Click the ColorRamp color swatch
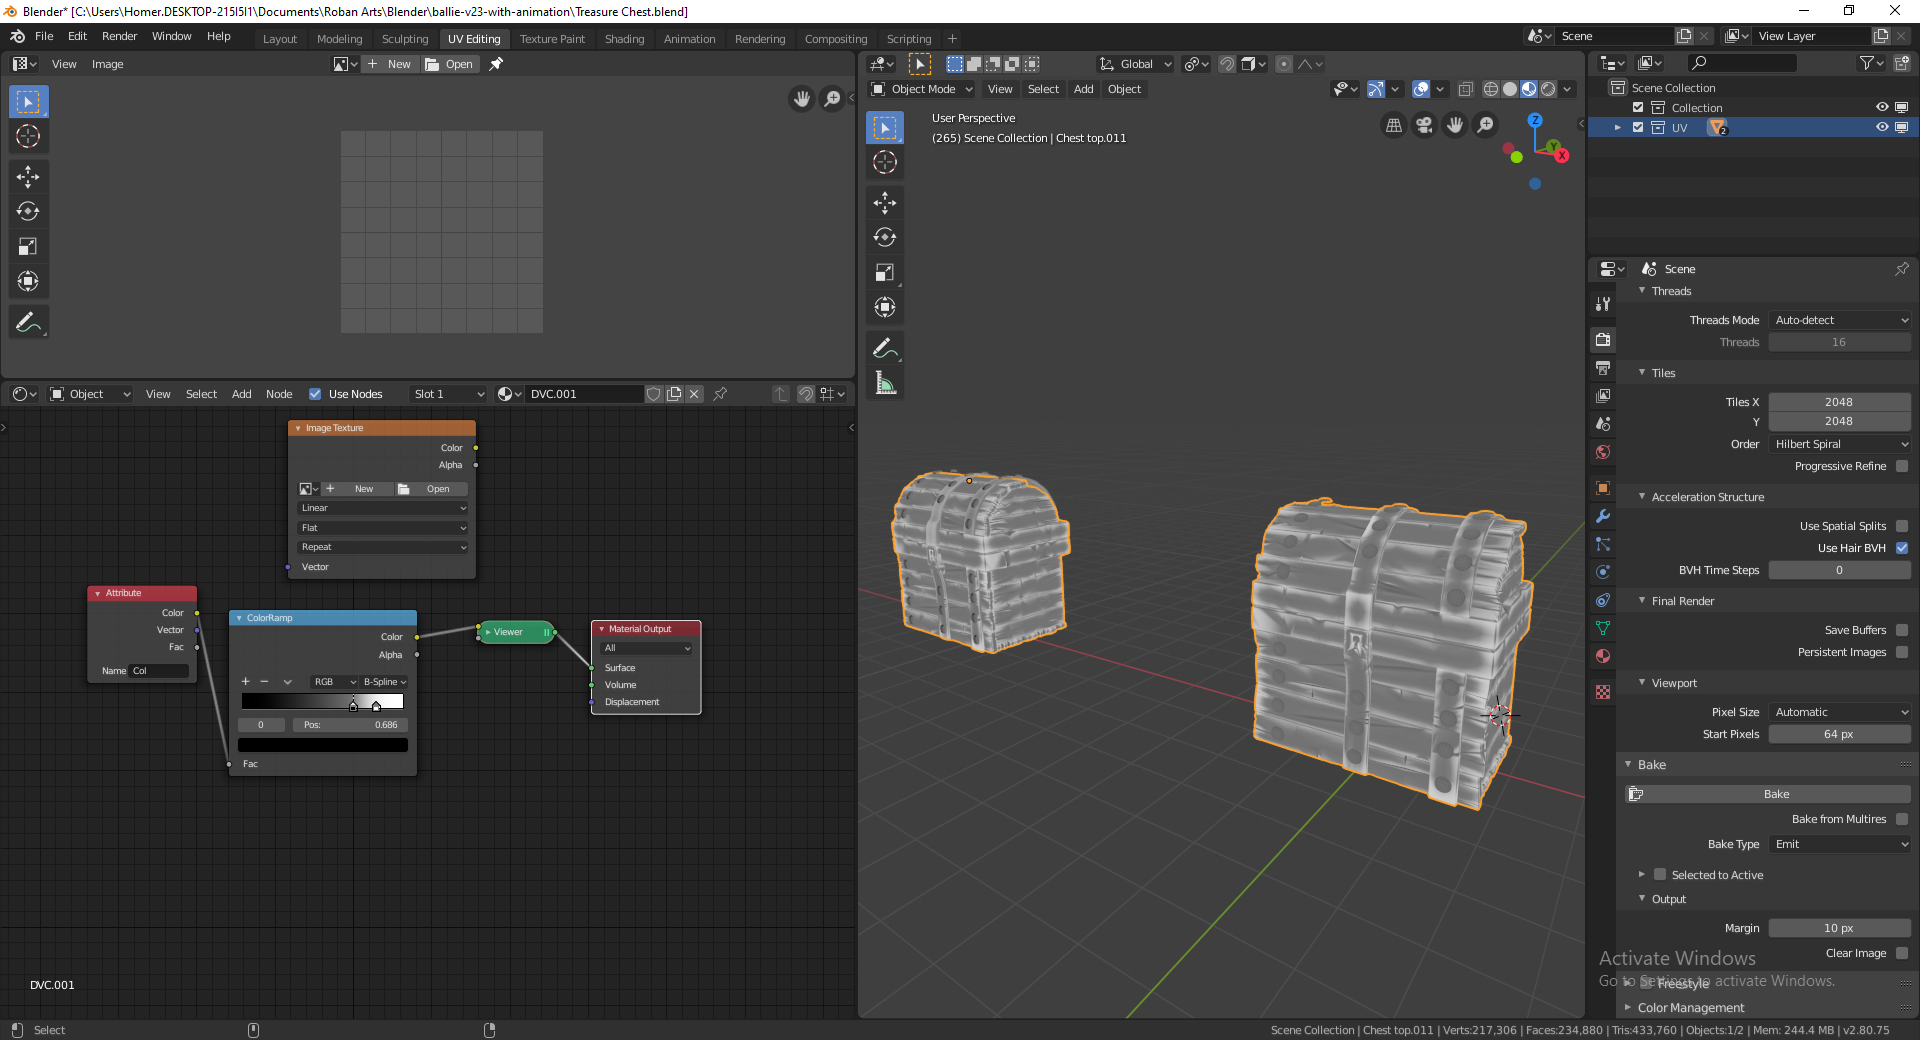This screenshot has width=1920, height=1040. pos(322,744)
